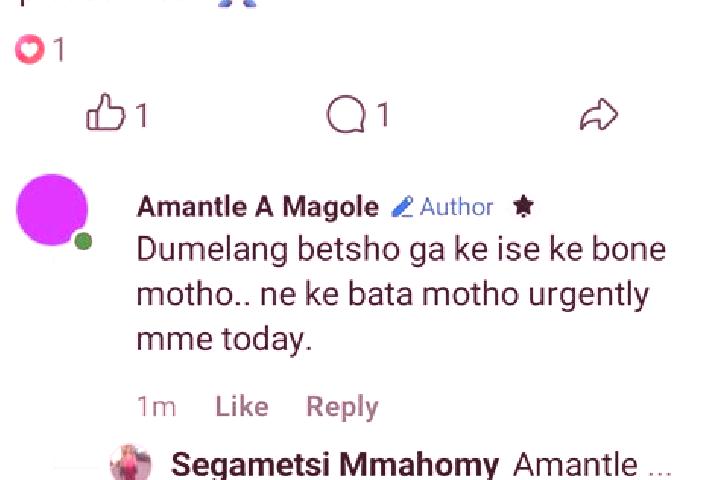Click the Author badge label

coord(456,207)
